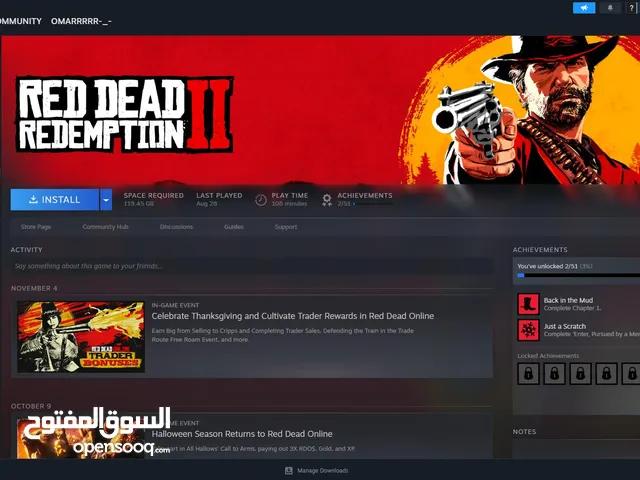Click the achievements gear ribbon icon
Viewport: 640px width, 480px height.
pyautogui.click(x=327, y=200)
